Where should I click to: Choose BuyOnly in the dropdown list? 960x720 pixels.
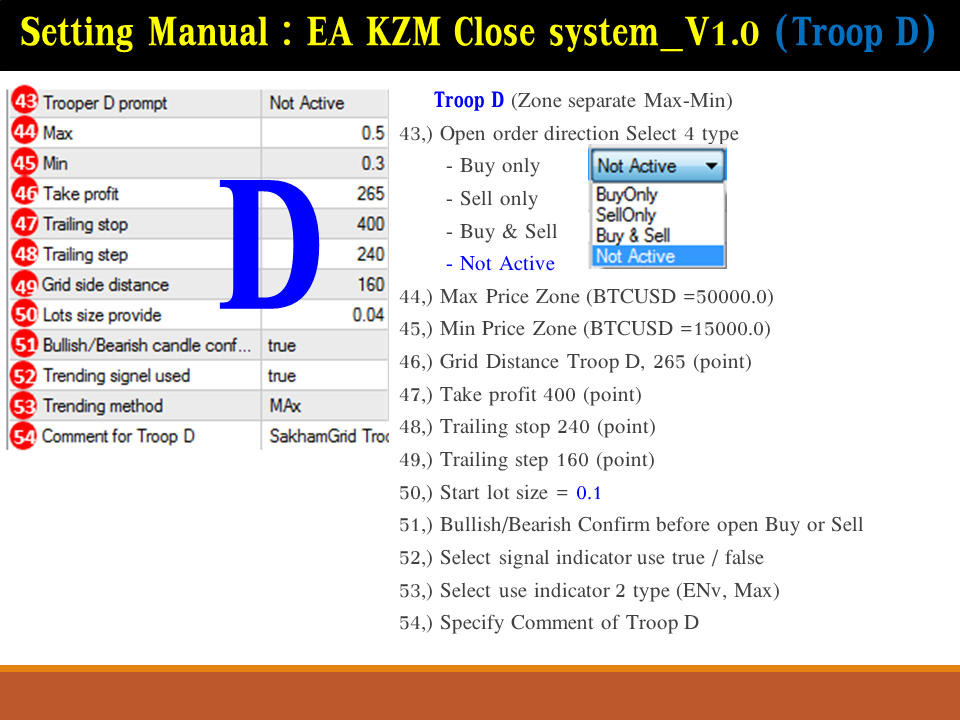pos(626,195)
